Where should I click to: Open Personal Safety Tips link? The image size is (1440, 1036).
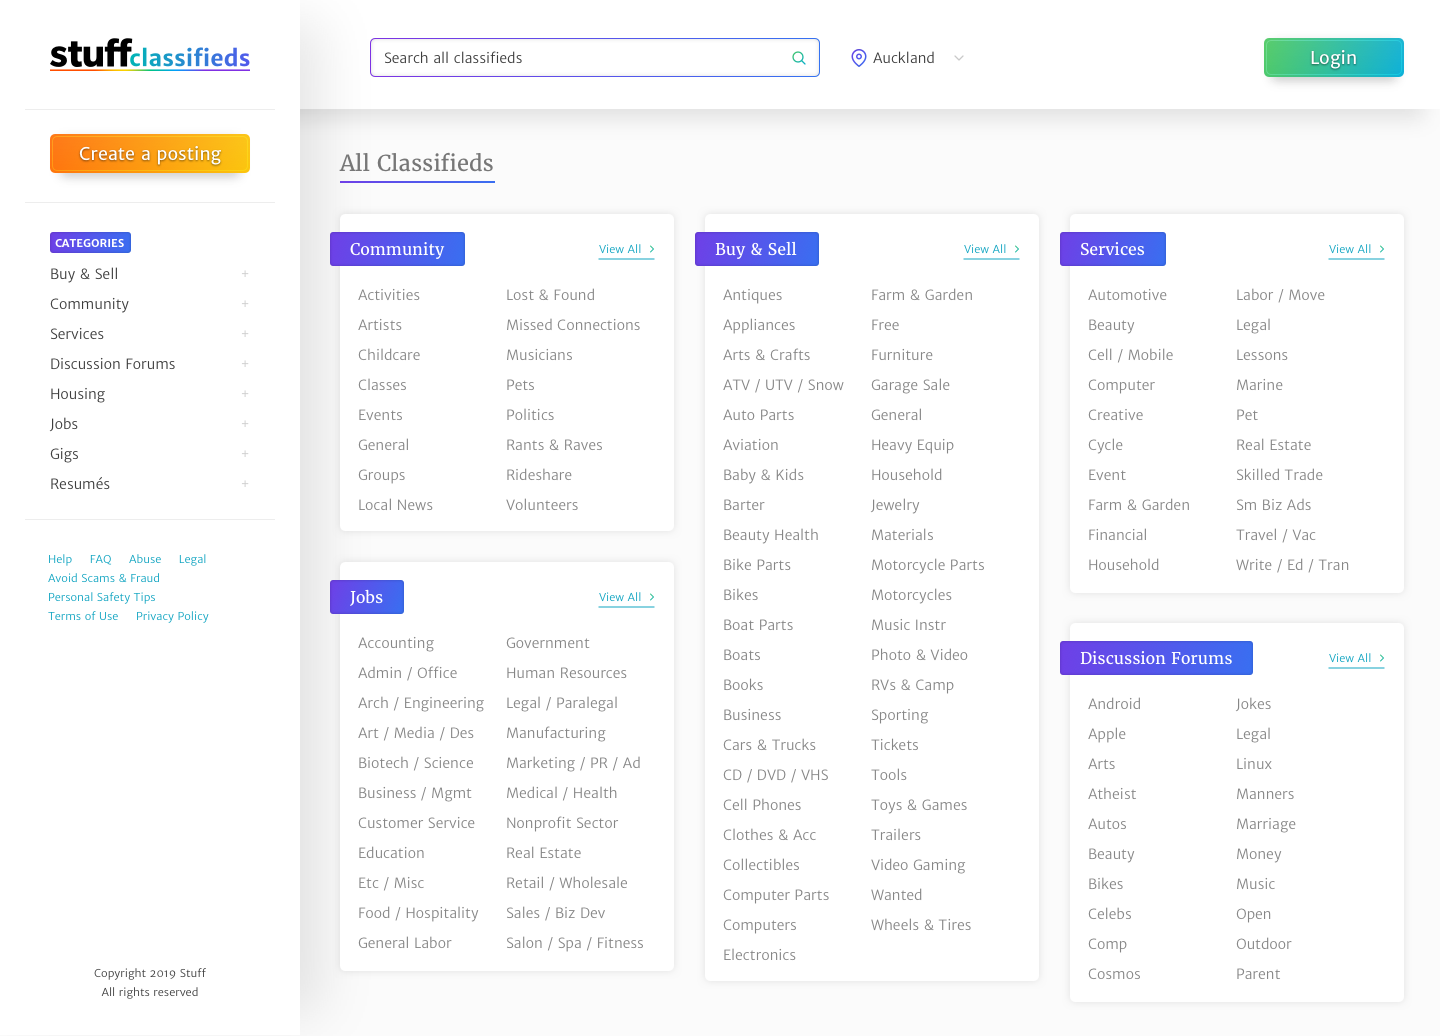point(102,597)
